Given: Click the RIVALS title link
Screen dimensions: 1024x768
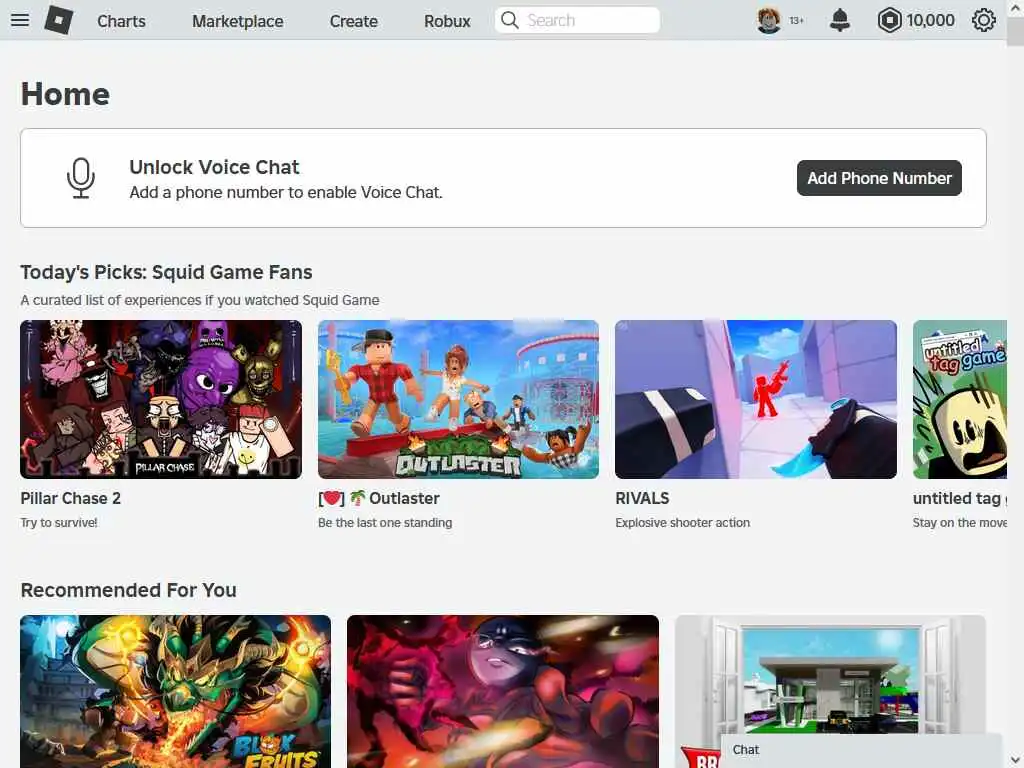Looking at the screenshot, I should pyautogui.click(x=642, y=498).
